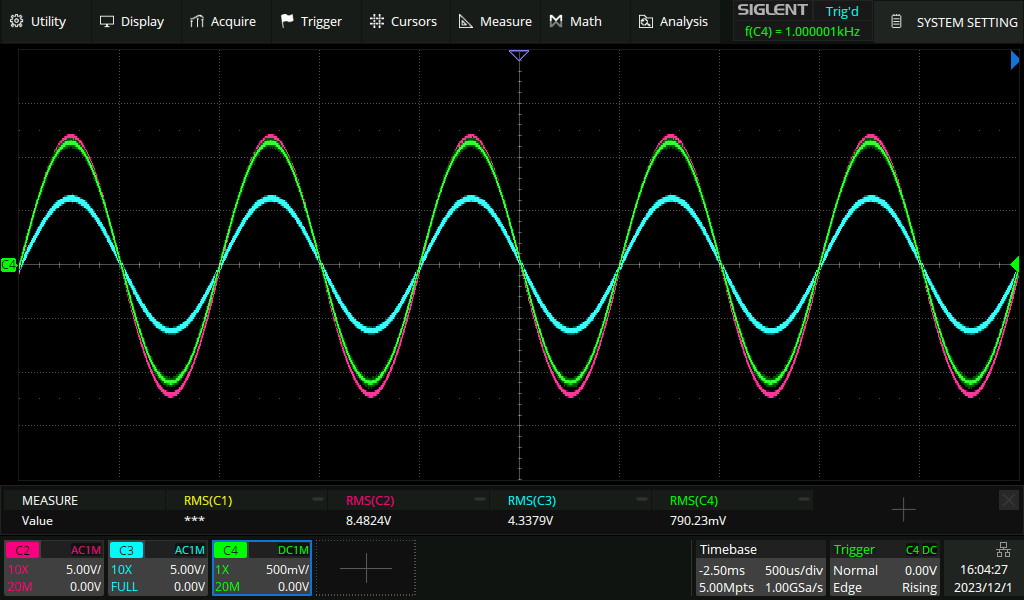Remove RMS(C2) via its minus icon
The width and height of the screenshot is (1024, 600).
pos(480,499)
